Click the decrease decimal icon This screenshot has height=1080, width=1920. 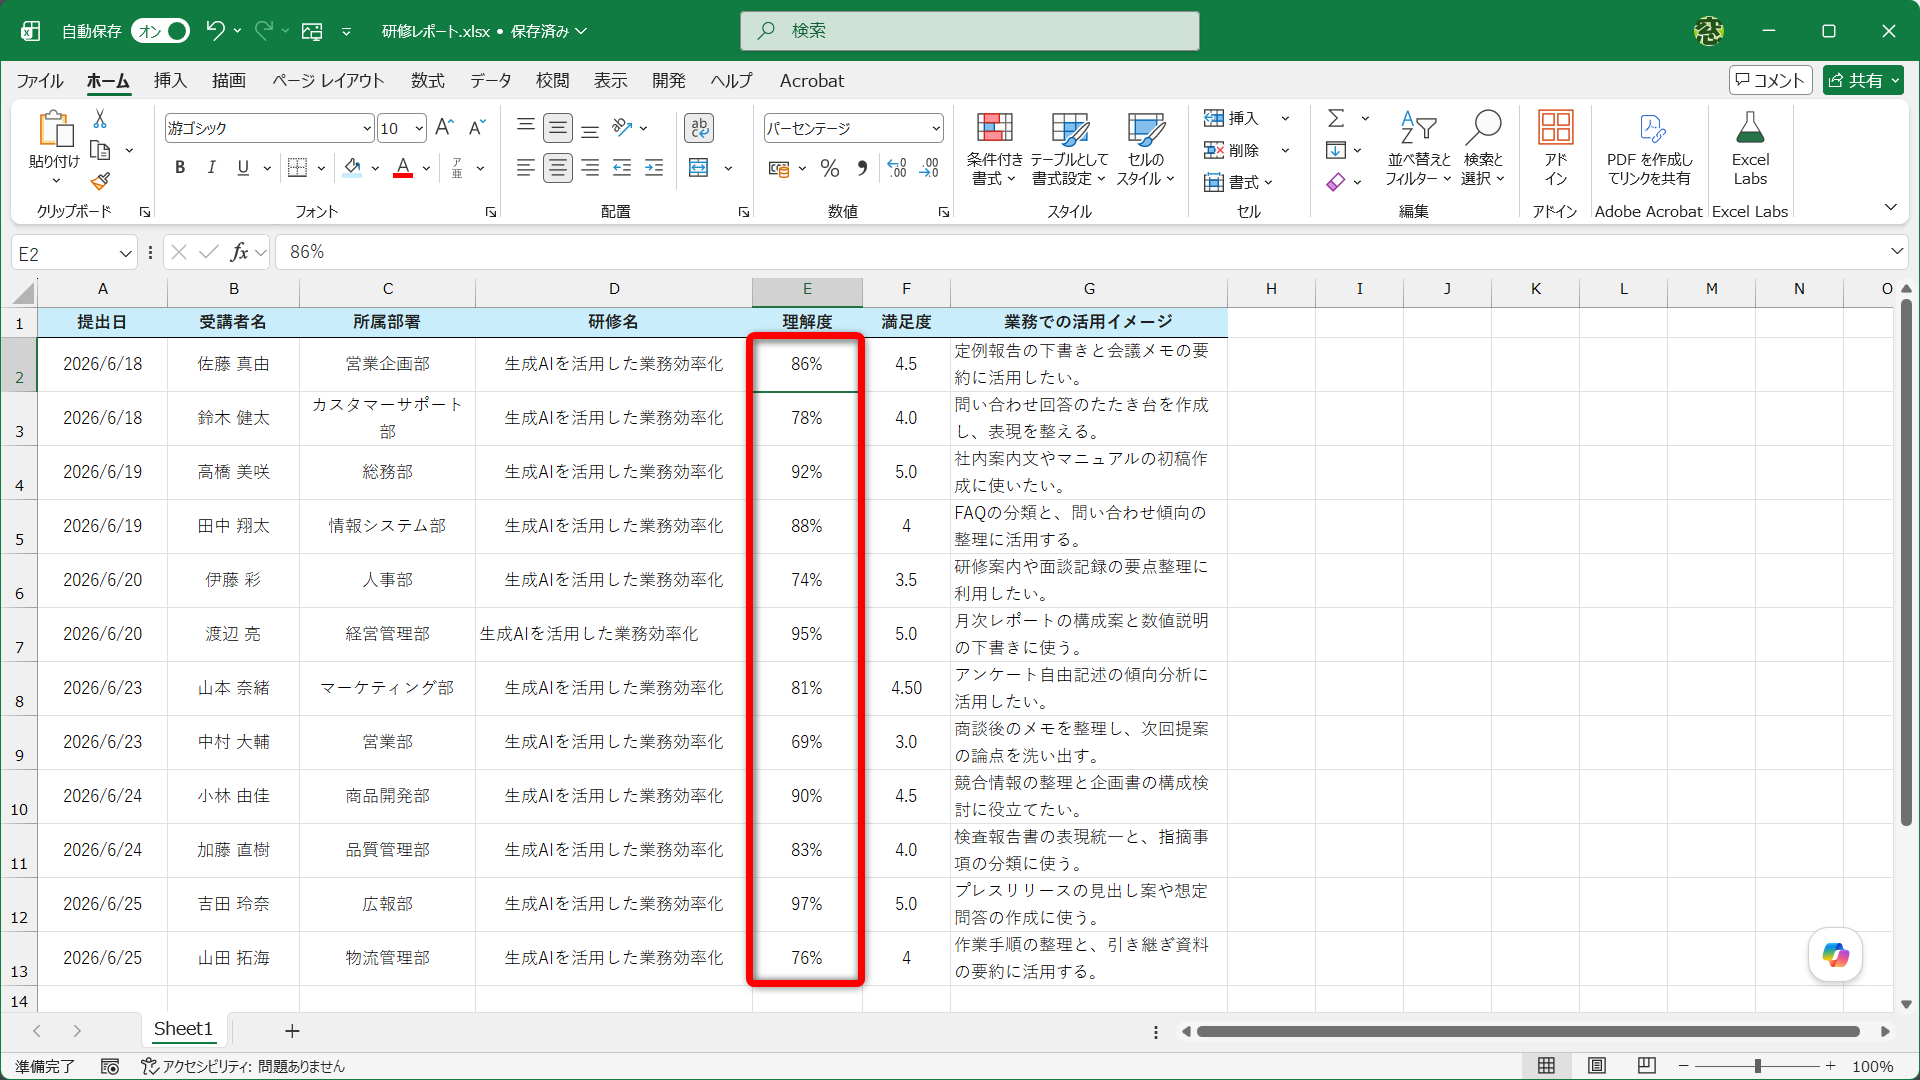click(x=930, y=168)
